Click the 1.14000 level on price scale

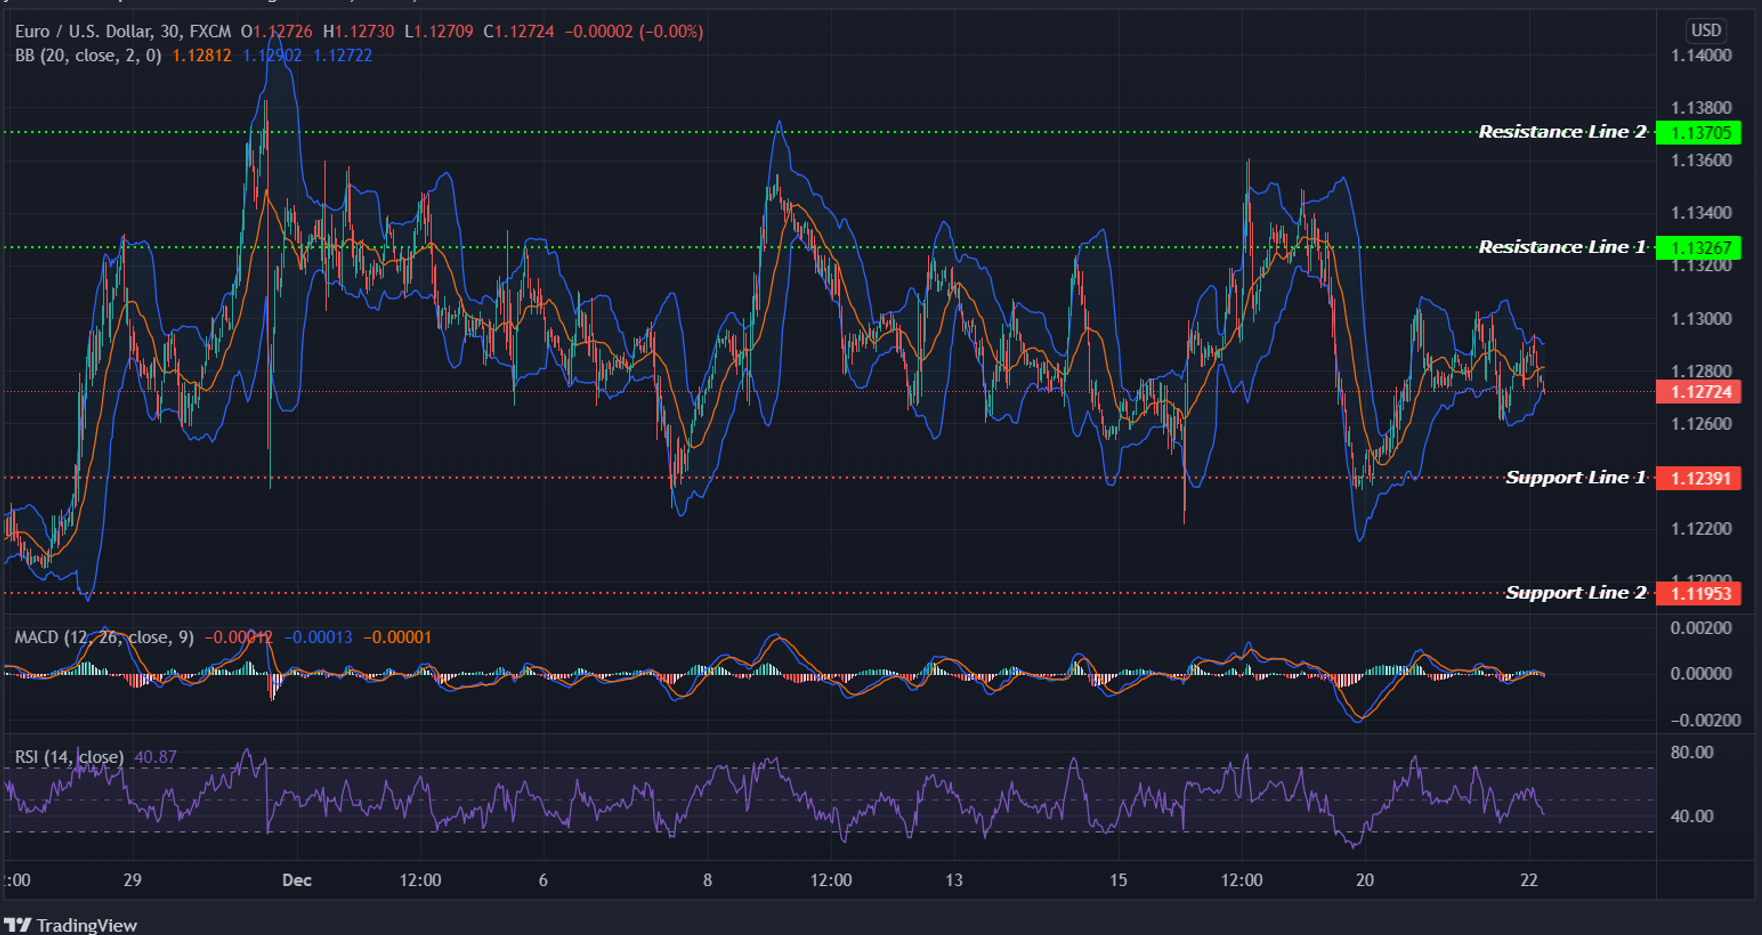pyautogui.click(x=1700, y=56)
